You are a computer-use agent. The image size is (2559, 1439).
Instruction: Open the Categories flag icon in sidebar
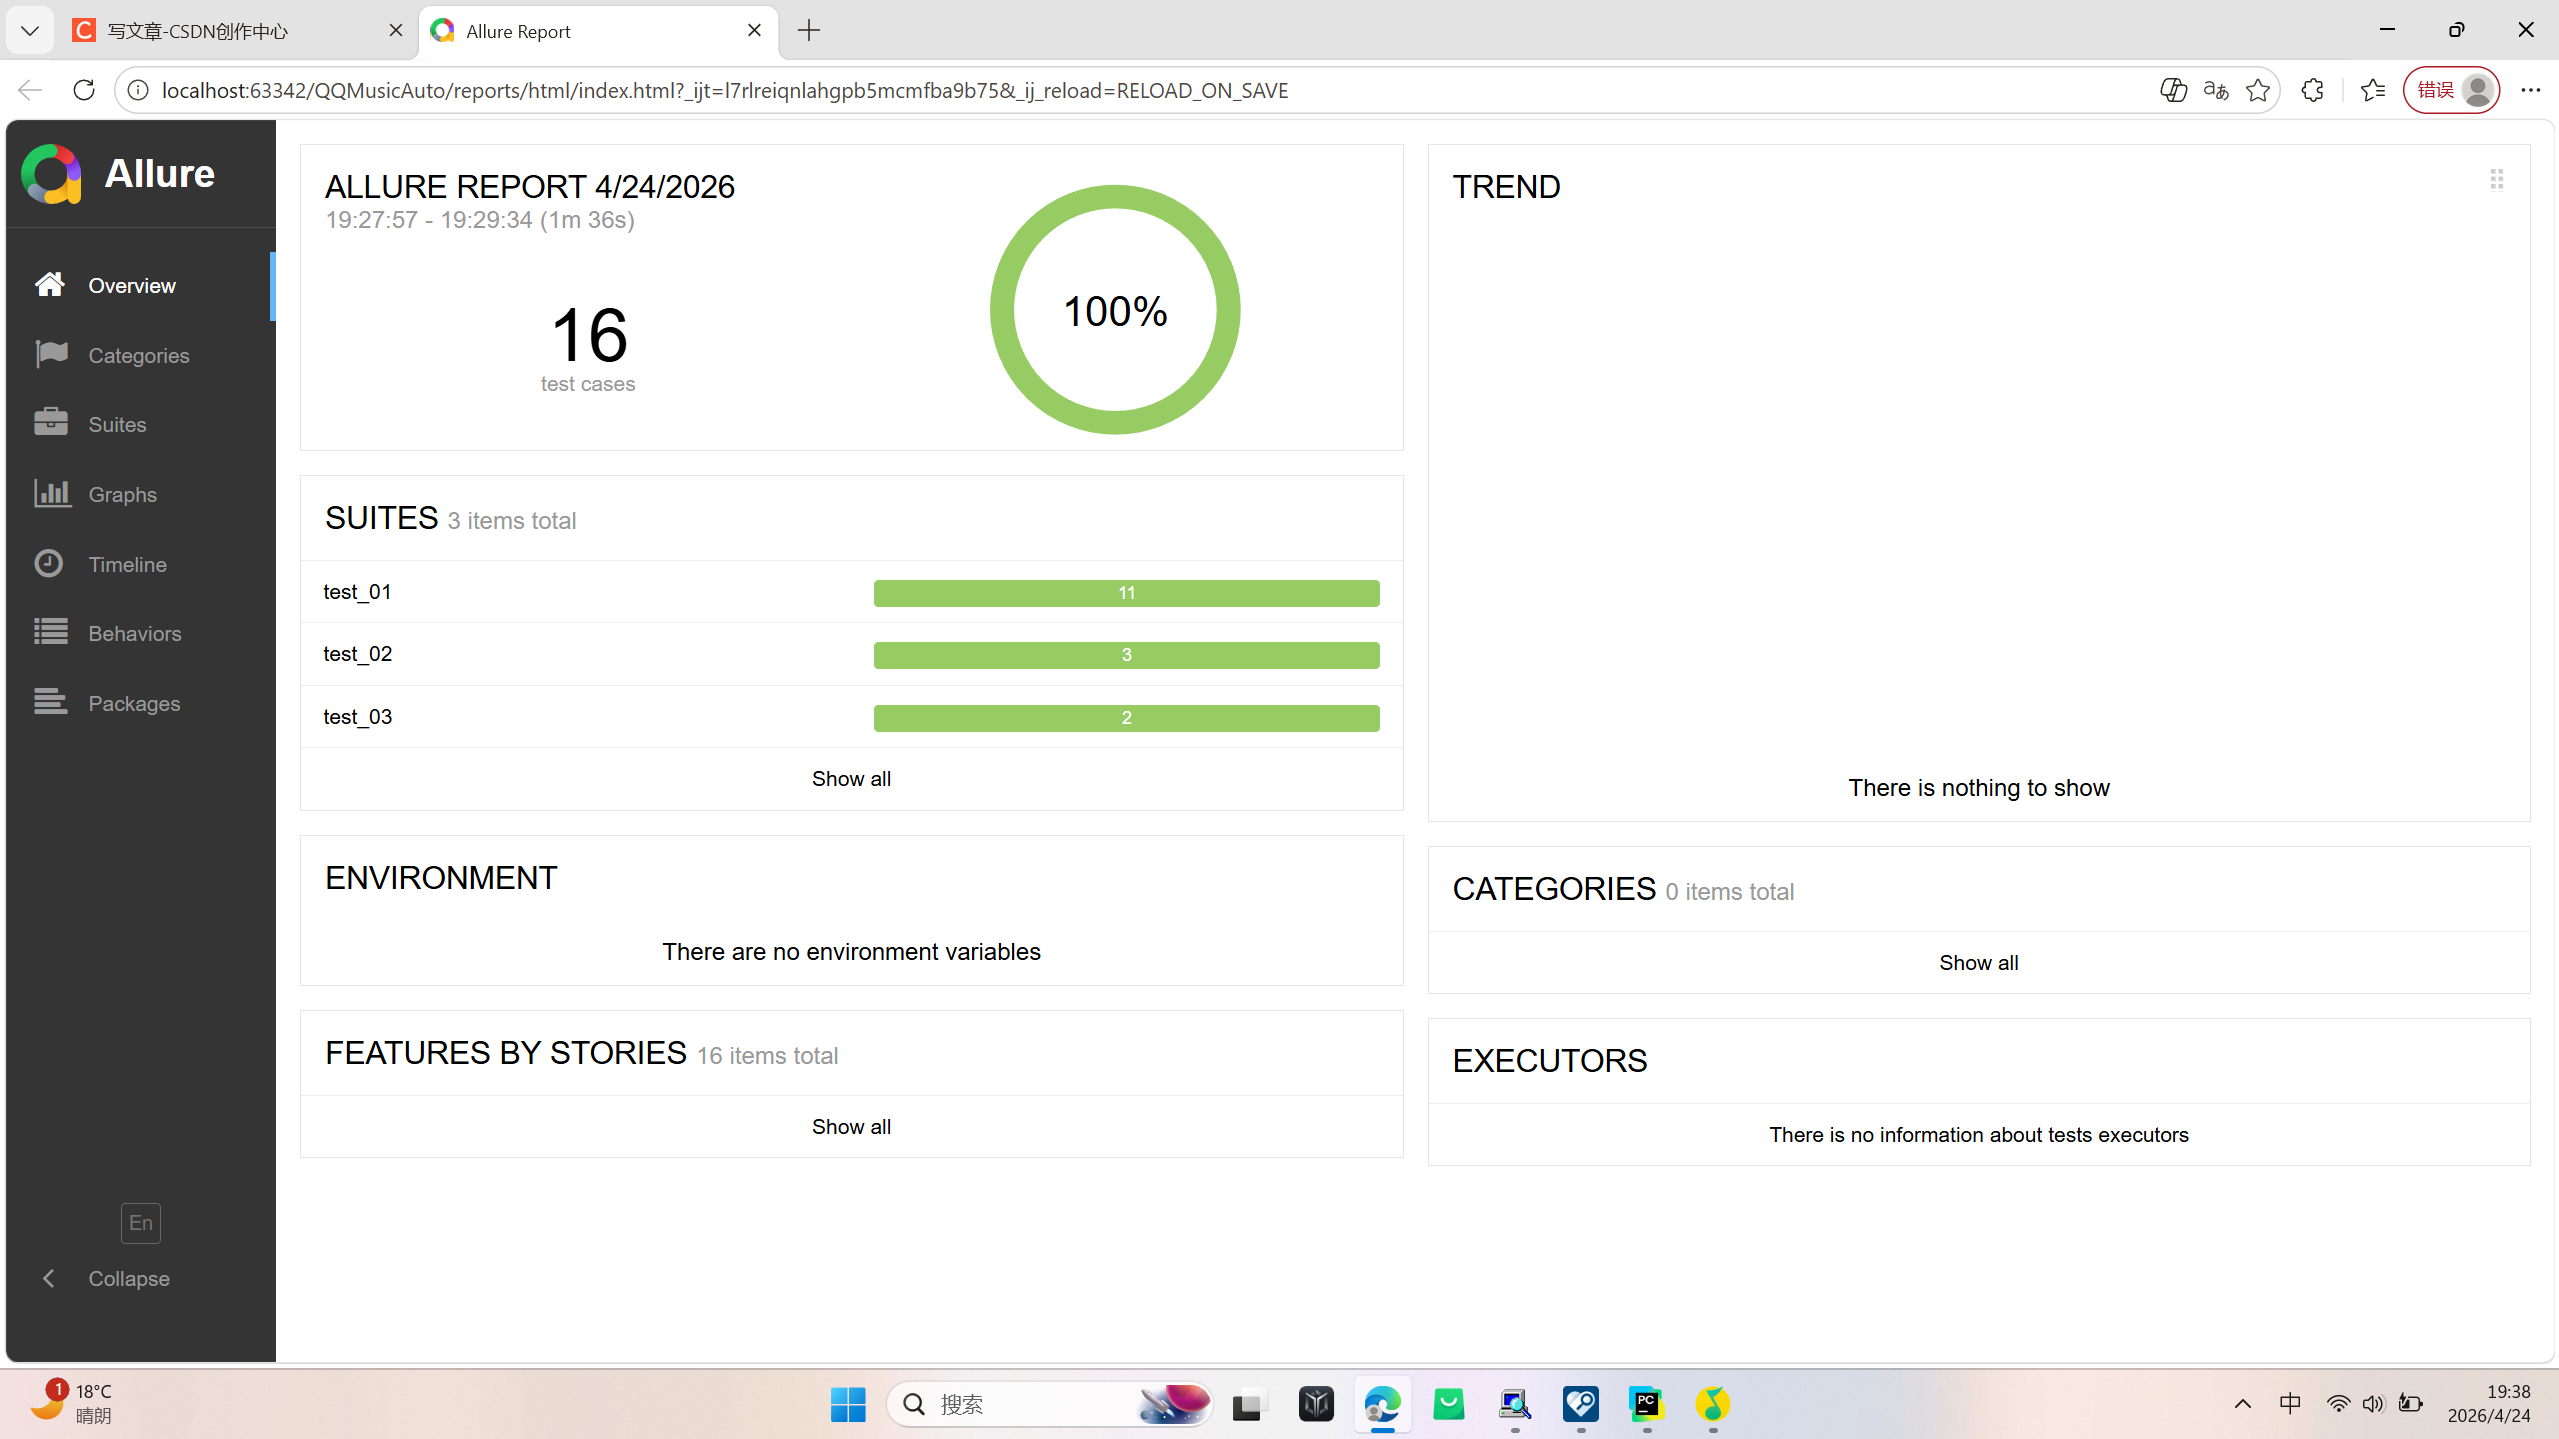coord(50,355)
